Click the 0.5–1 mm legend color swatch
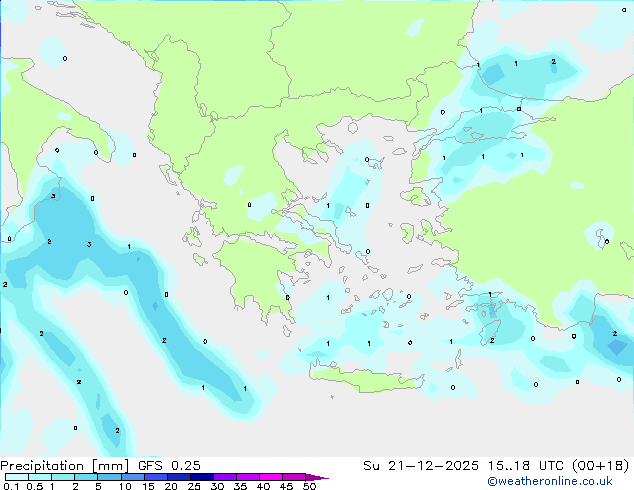Viewport: 634px width, 490px height. (40, 477)
